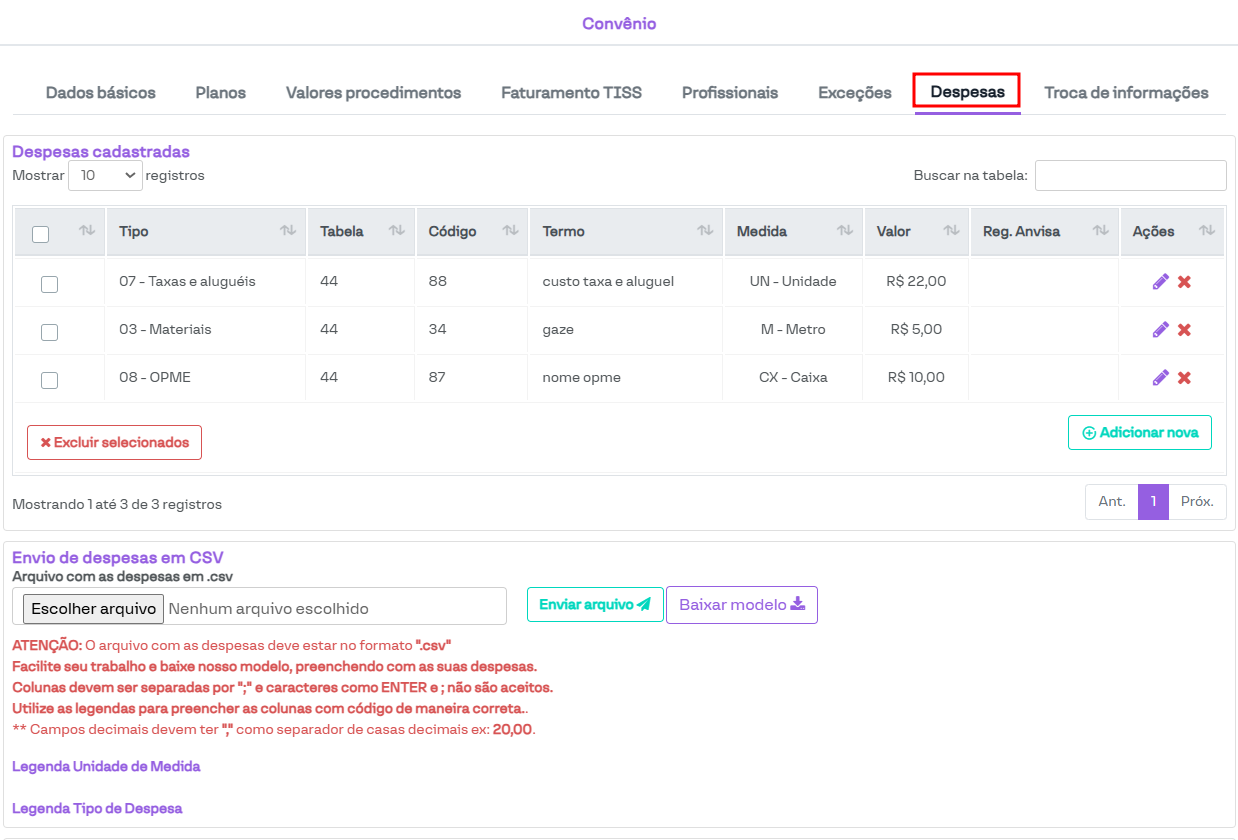Viewport: 1238px width, 840px height.
Task: Remove the gaze expense using the red X
Action: coord(1184,330)
